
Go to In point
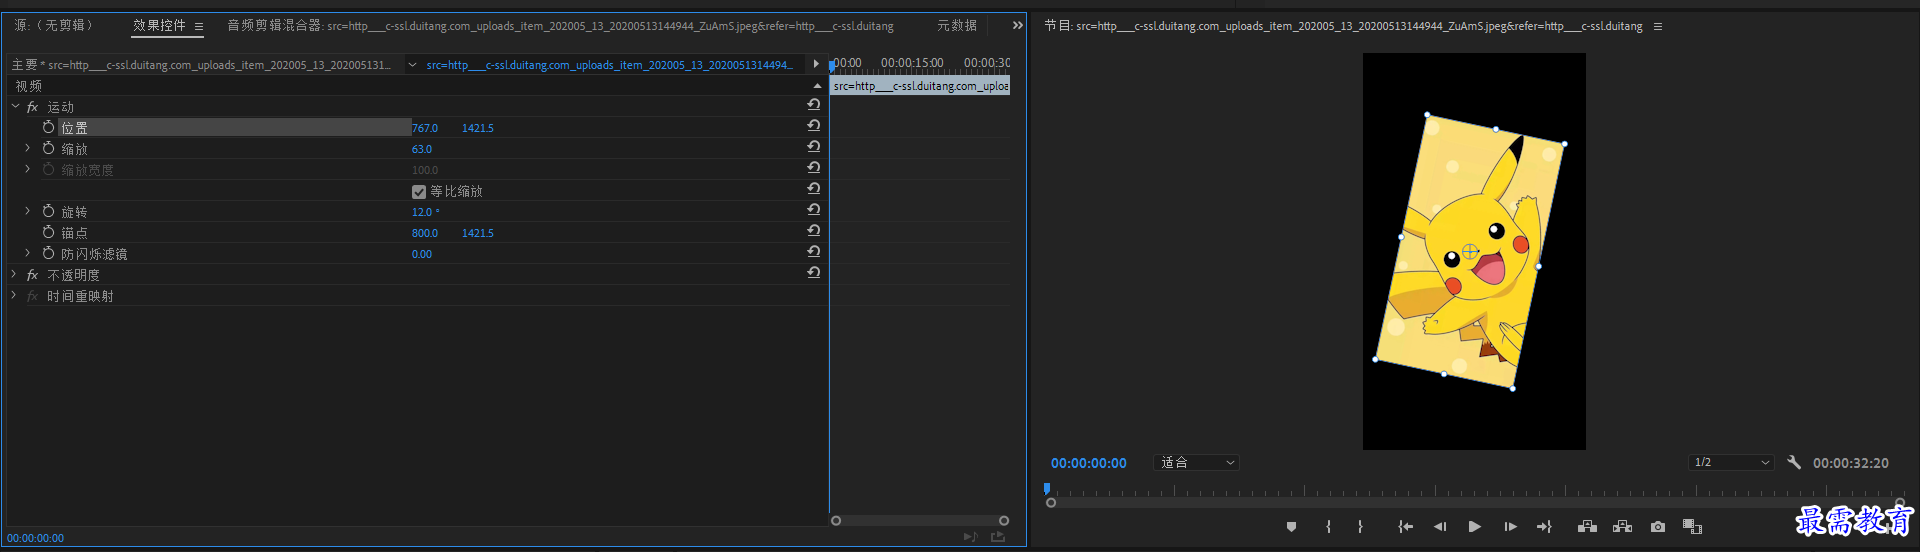1405,527
